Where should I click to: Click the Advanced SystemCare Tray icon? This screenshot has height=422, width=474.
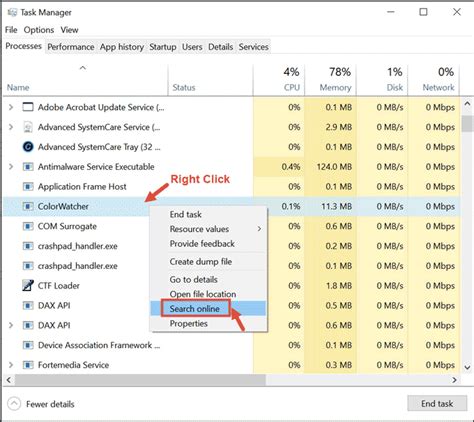(28, 147)
